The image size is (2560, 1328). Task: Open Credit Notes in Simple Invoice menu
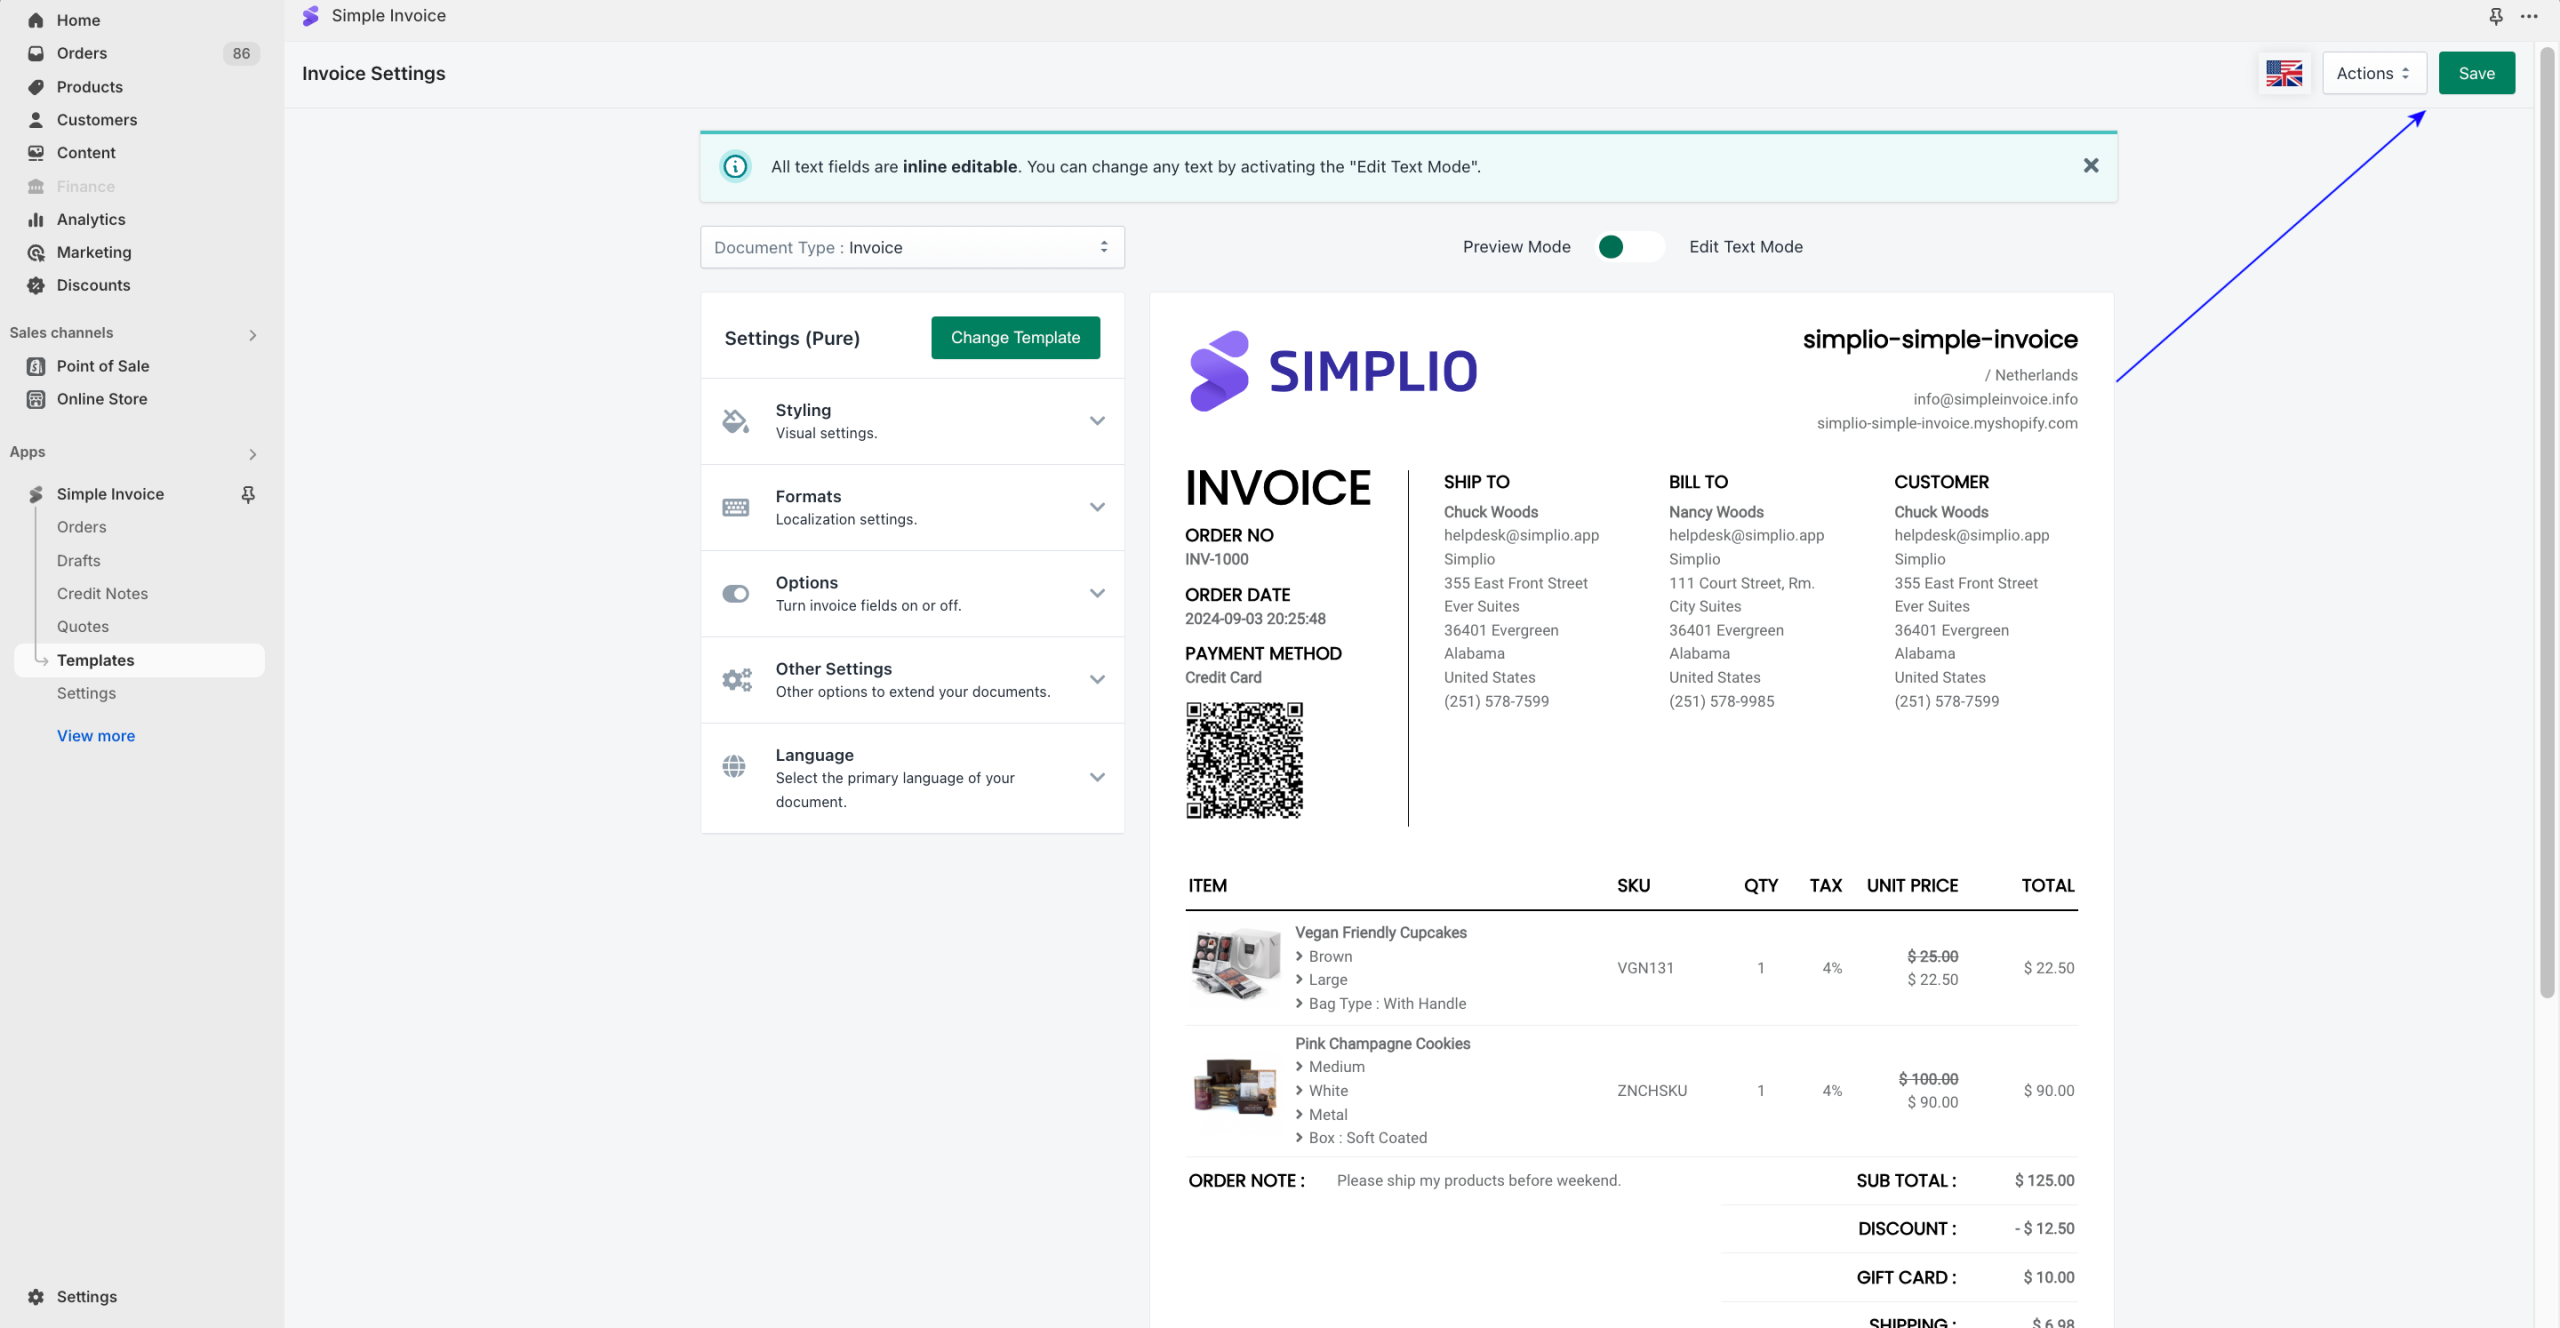click(102, 593)
